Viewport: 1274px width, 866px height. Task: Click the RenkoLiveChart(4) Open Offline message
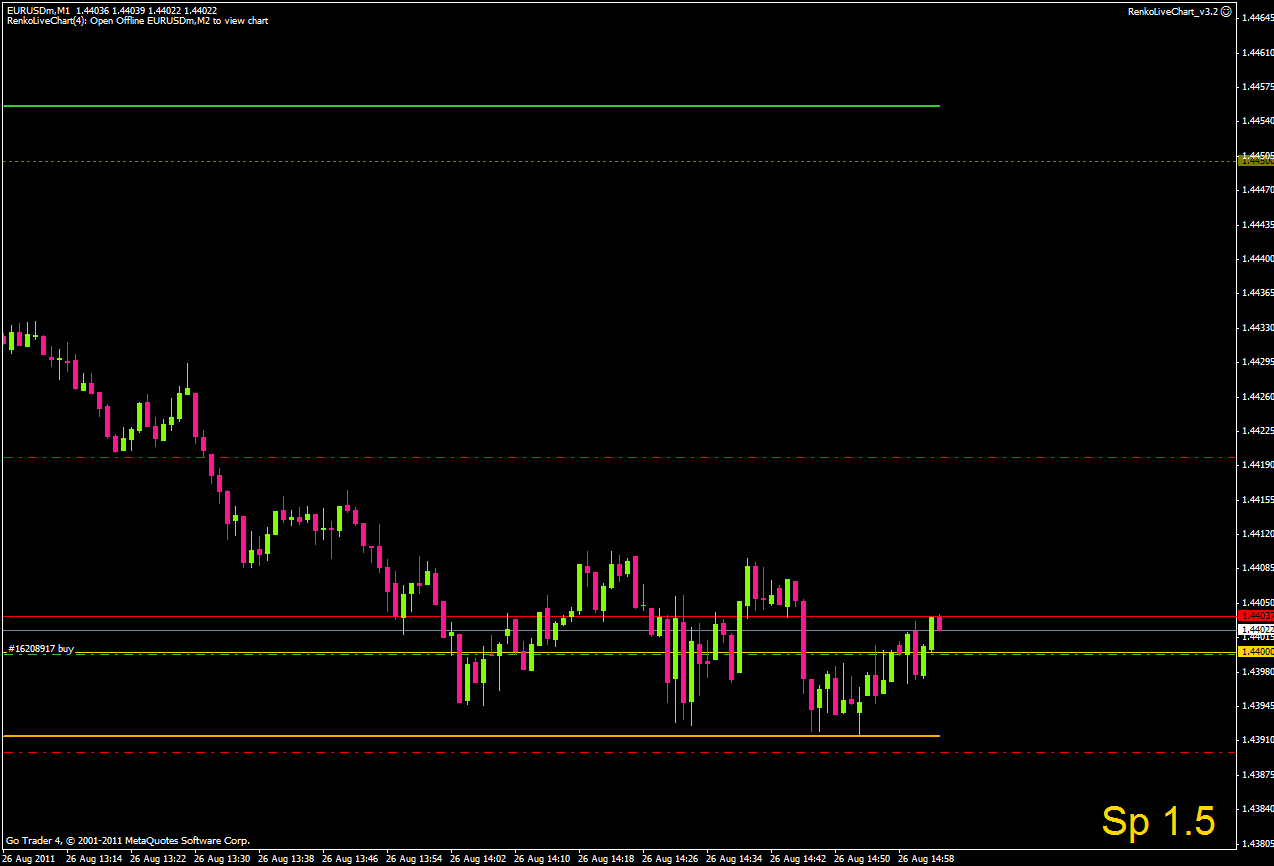click(x=137, y=20)
